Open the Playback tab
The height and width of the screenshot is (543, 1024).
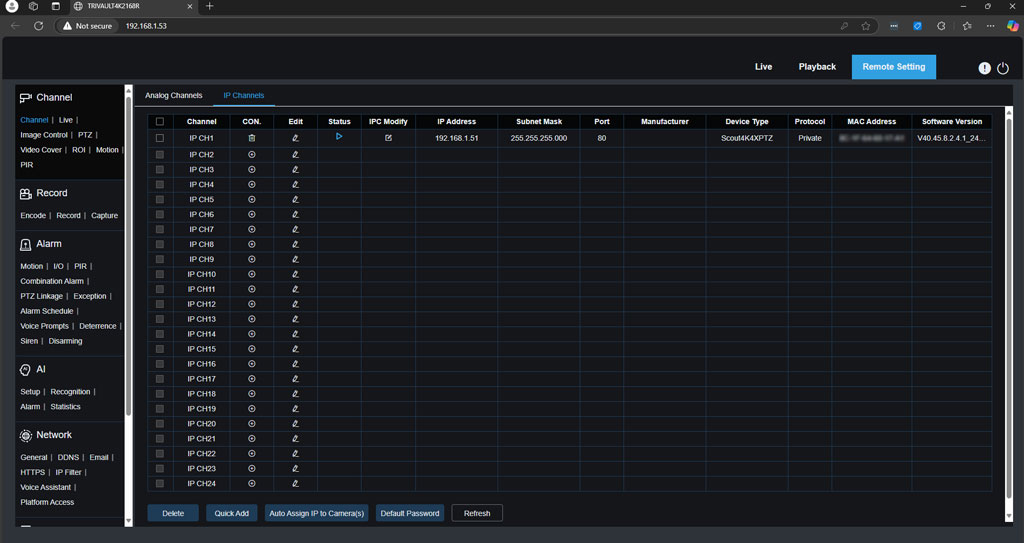[817, 67]
